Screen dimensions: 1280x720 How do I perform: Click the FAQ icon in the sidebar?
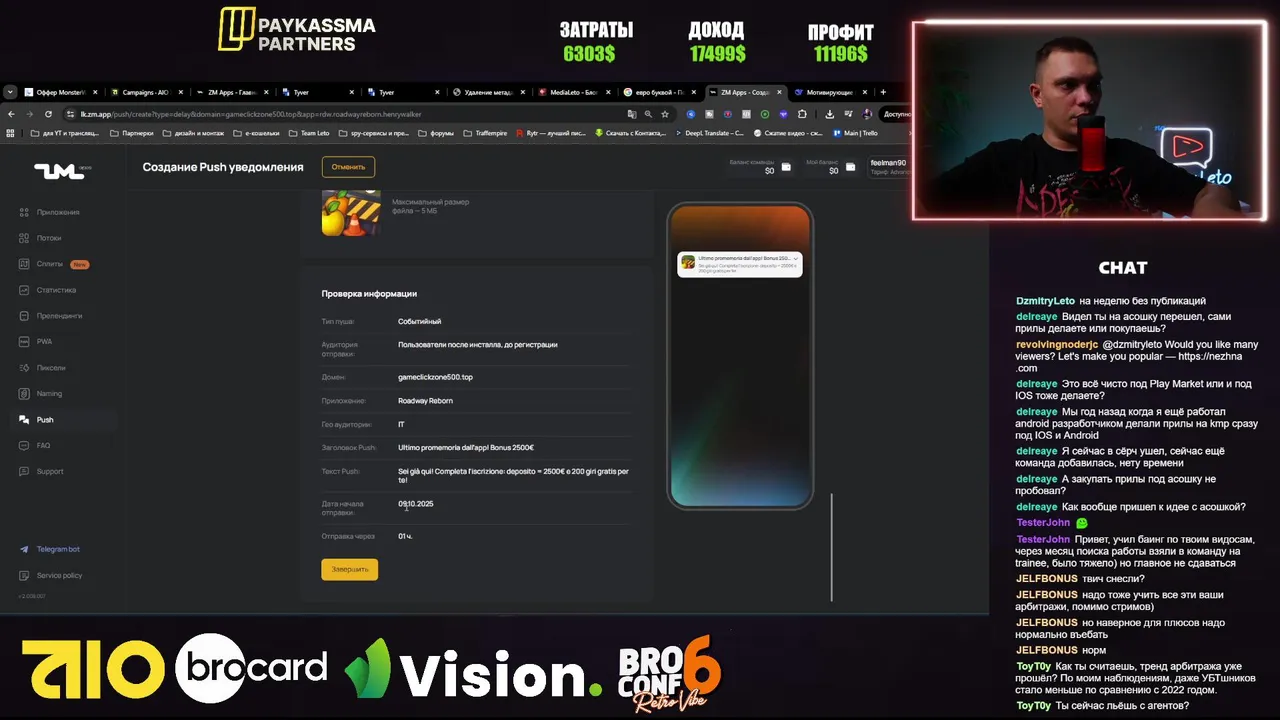(24, 446)
